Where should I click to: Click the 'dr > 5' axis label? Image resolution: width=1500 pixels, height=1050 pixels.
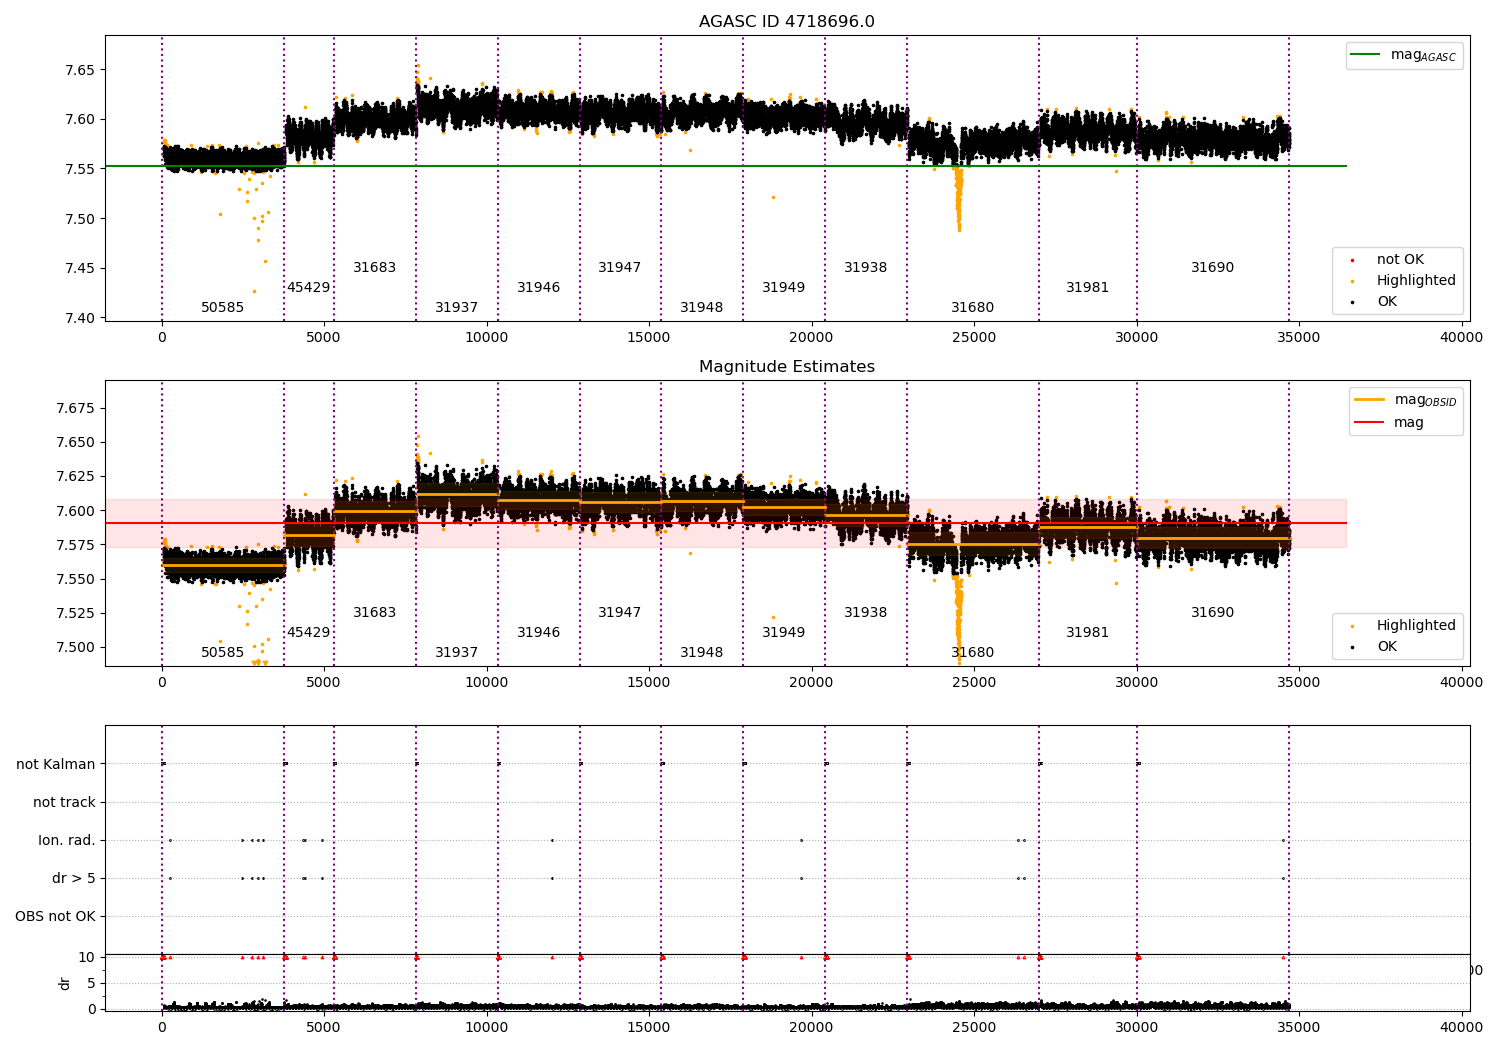click(x=74, y=878)
